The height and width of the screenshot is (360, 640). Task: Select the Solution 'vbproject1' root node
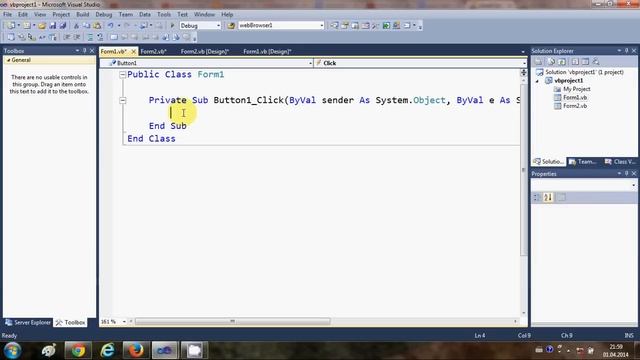click(584, 72)
